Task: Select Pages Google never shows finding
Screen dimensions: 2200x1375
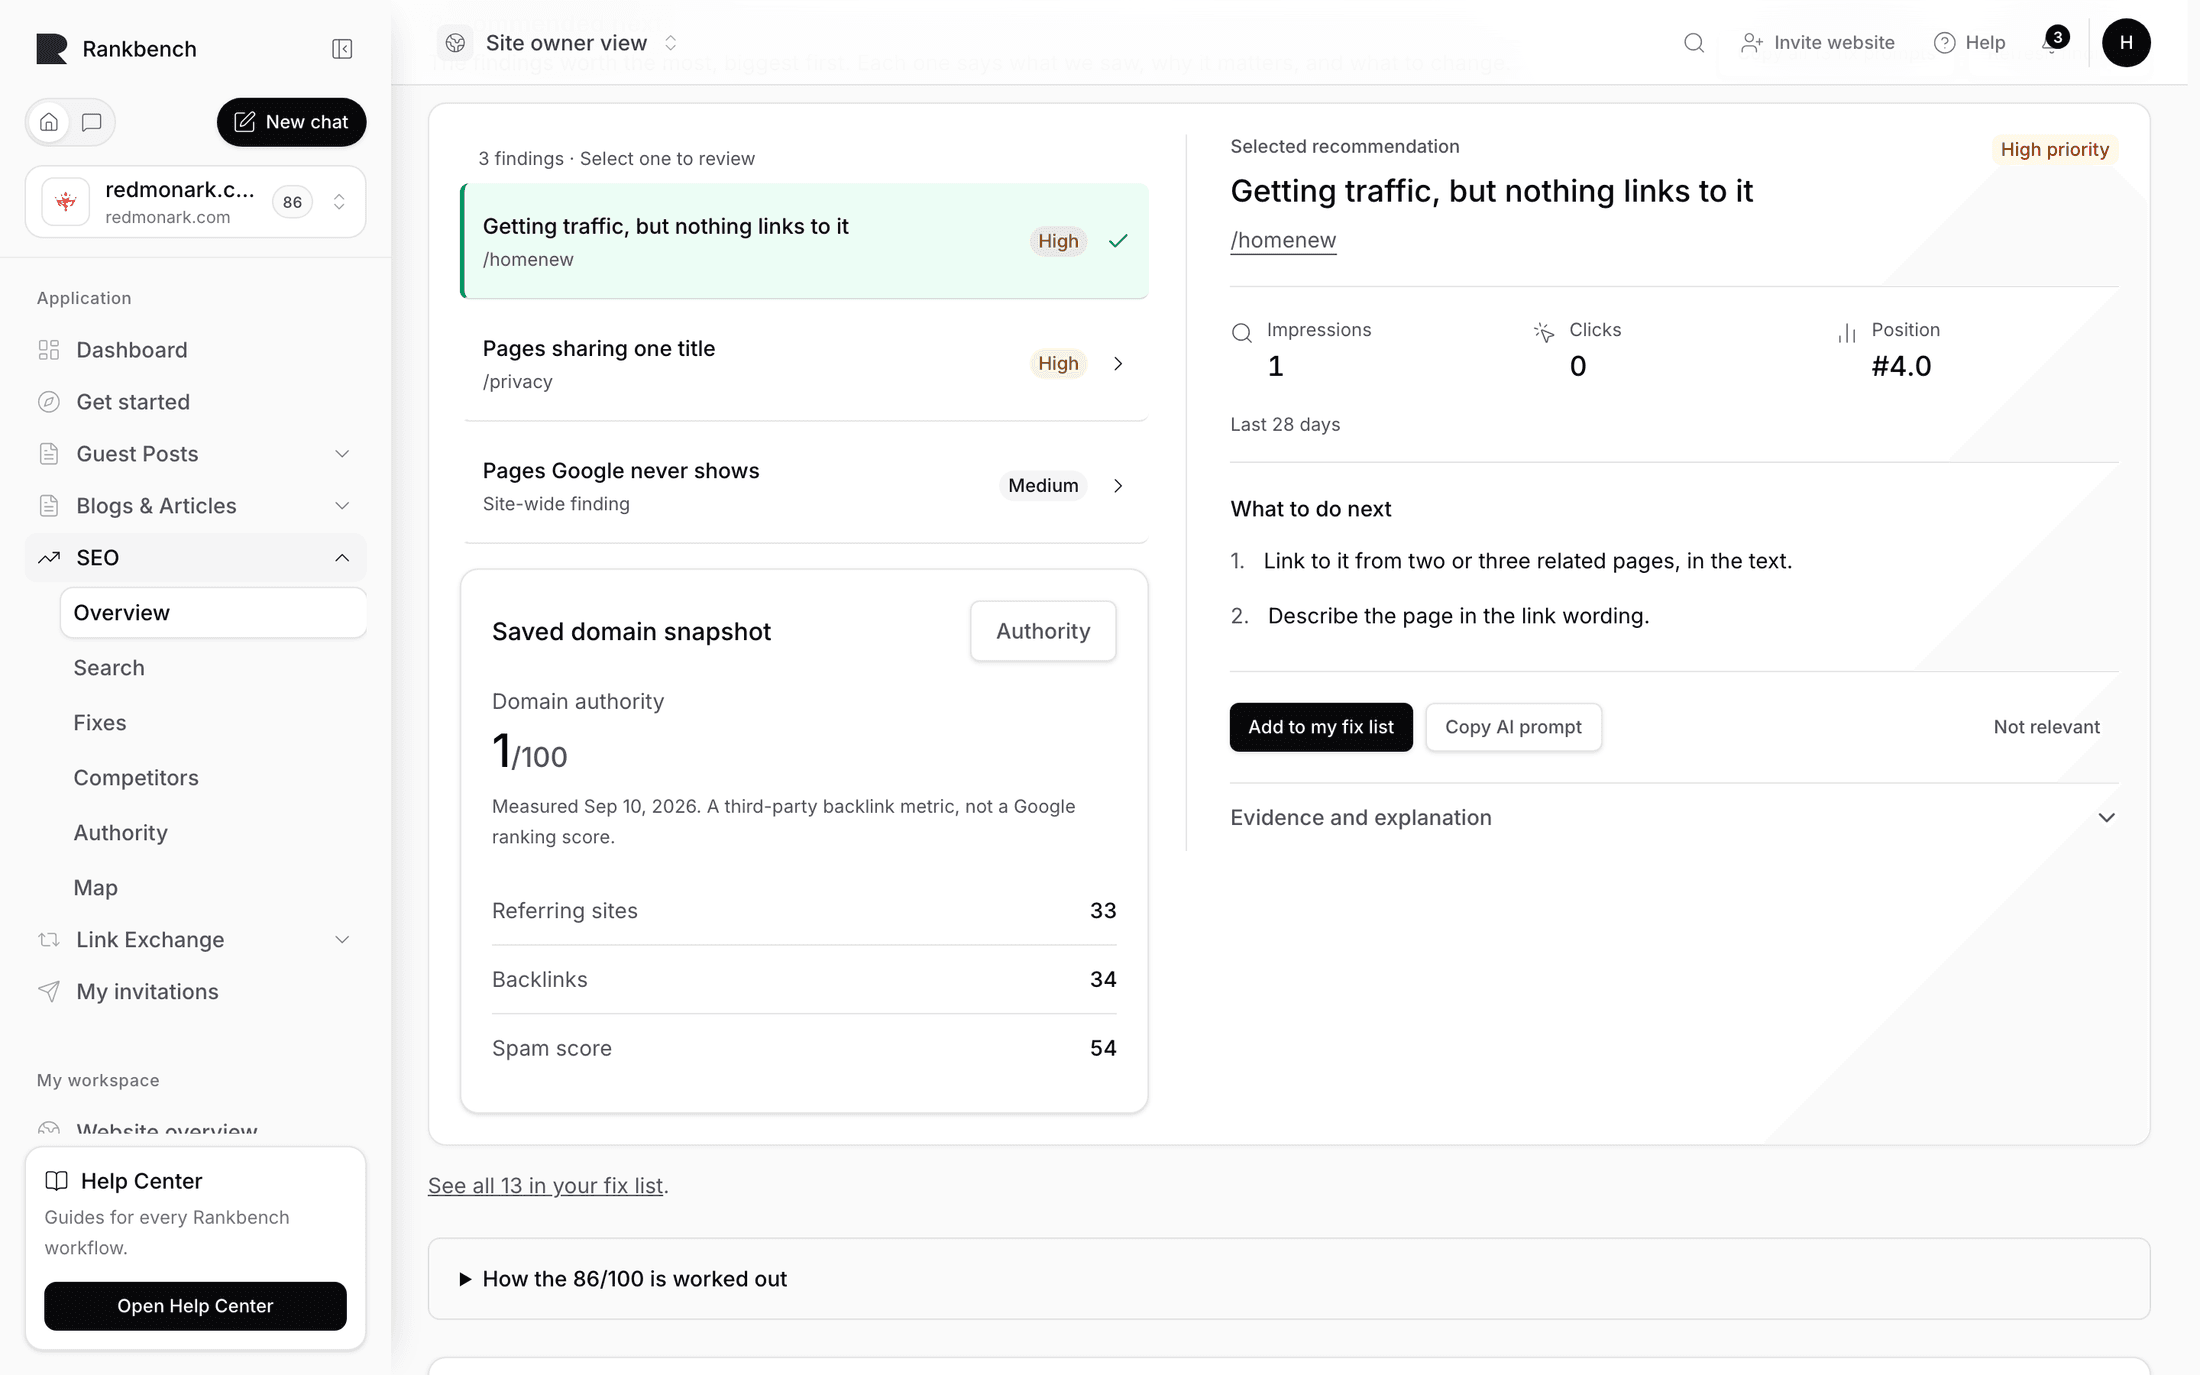Action: tap(805, 486)
